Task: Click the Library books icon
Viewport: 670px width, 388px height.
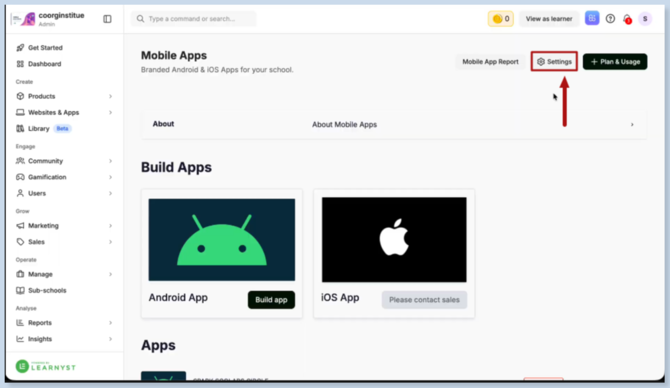Action: click(x=20, y=129)
